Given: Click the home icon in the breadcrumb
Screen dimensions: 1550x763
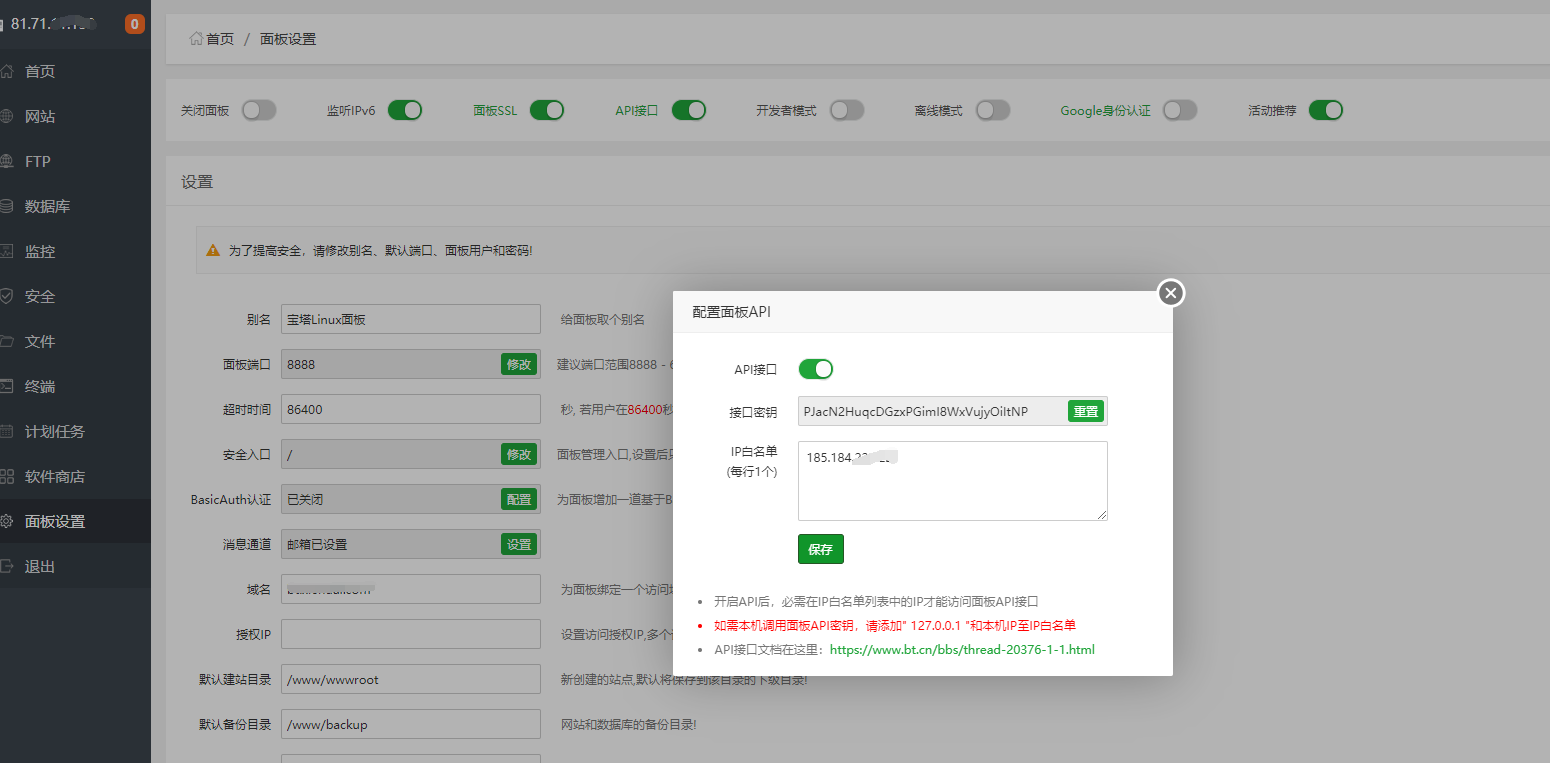Looking at the screenshot, I should tap(196, 39).
